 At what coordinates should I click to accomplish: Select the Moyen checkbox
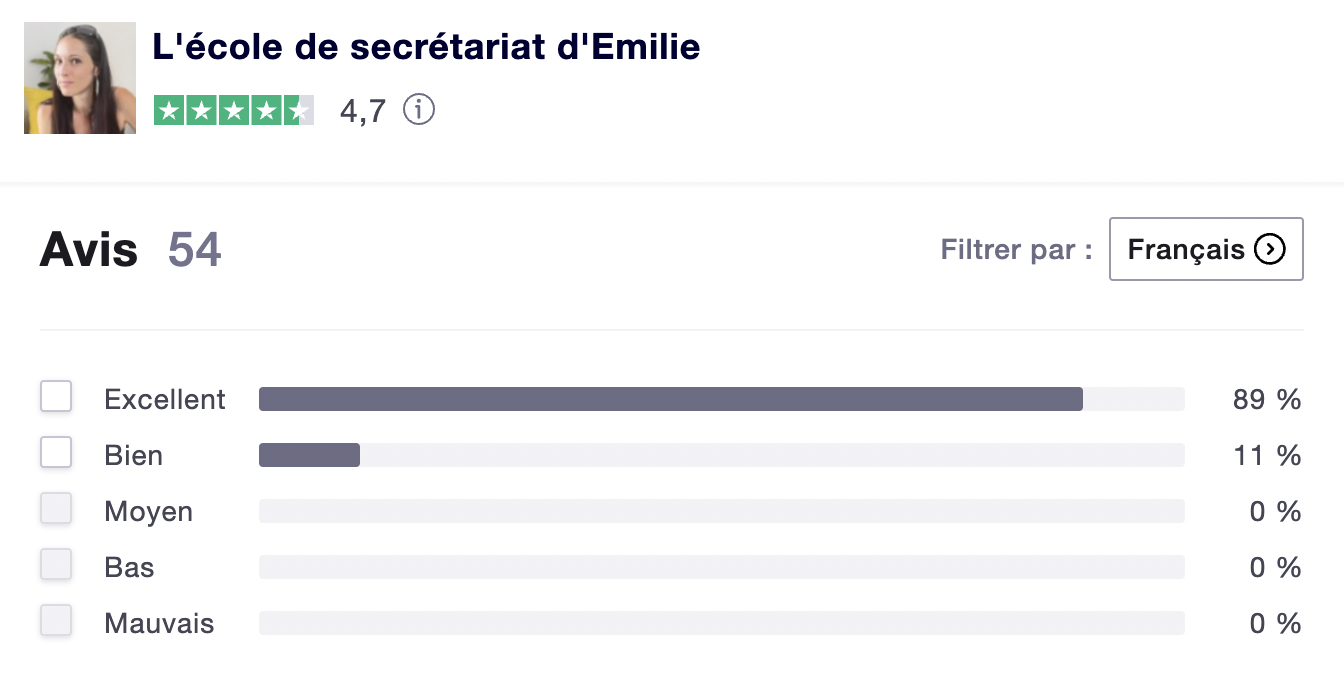[56, 509]
